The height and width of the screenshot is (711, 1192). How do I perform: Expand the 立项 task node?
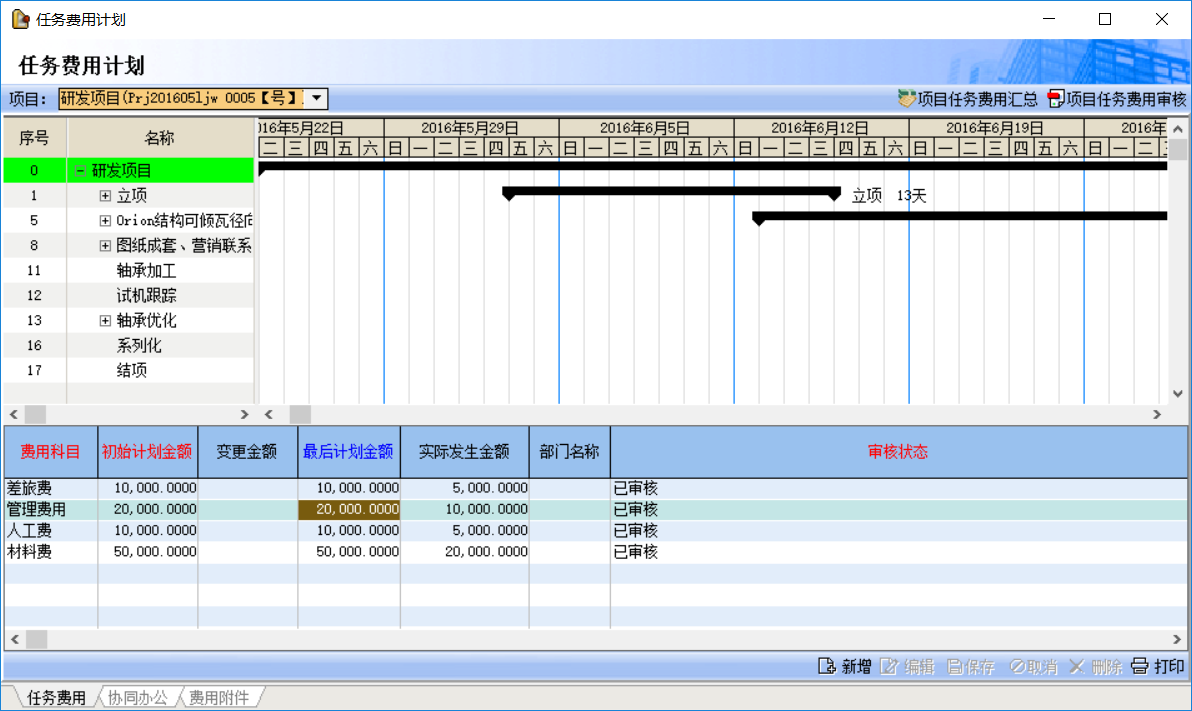coord(105,196)
